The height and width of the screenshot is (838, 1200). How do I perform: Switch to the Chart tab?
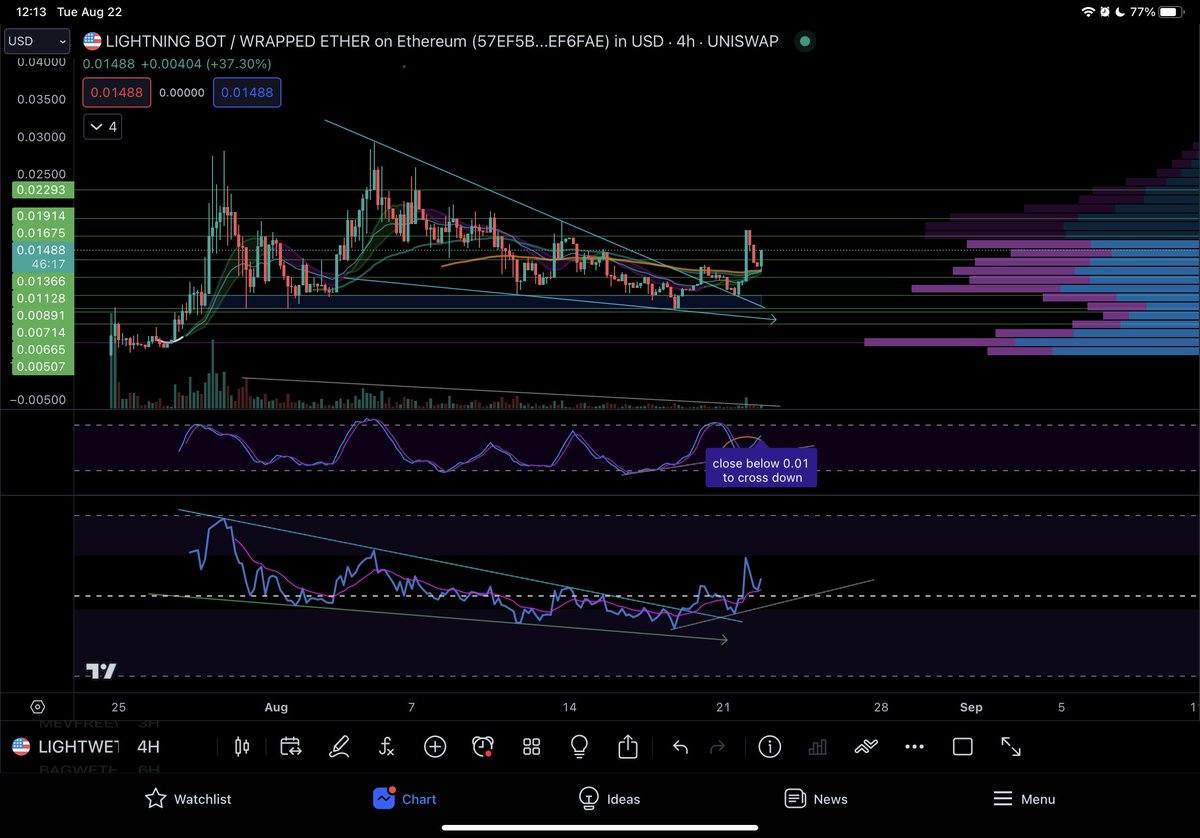click(x=404, y=798)
